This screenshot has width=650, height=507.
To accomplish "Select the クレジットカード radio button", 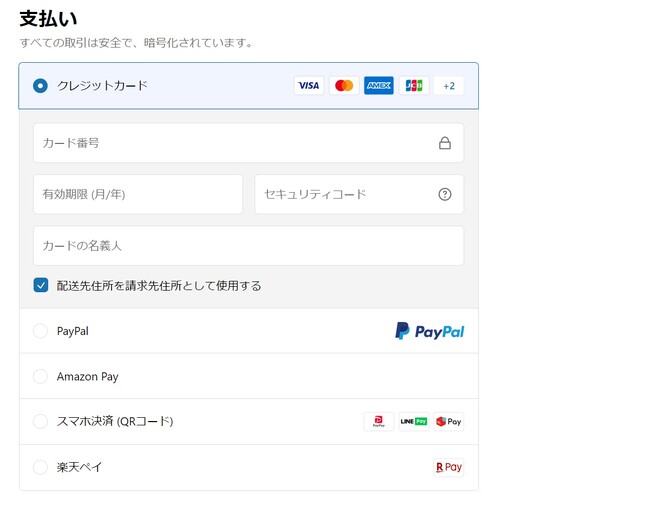I will [40, 86].
